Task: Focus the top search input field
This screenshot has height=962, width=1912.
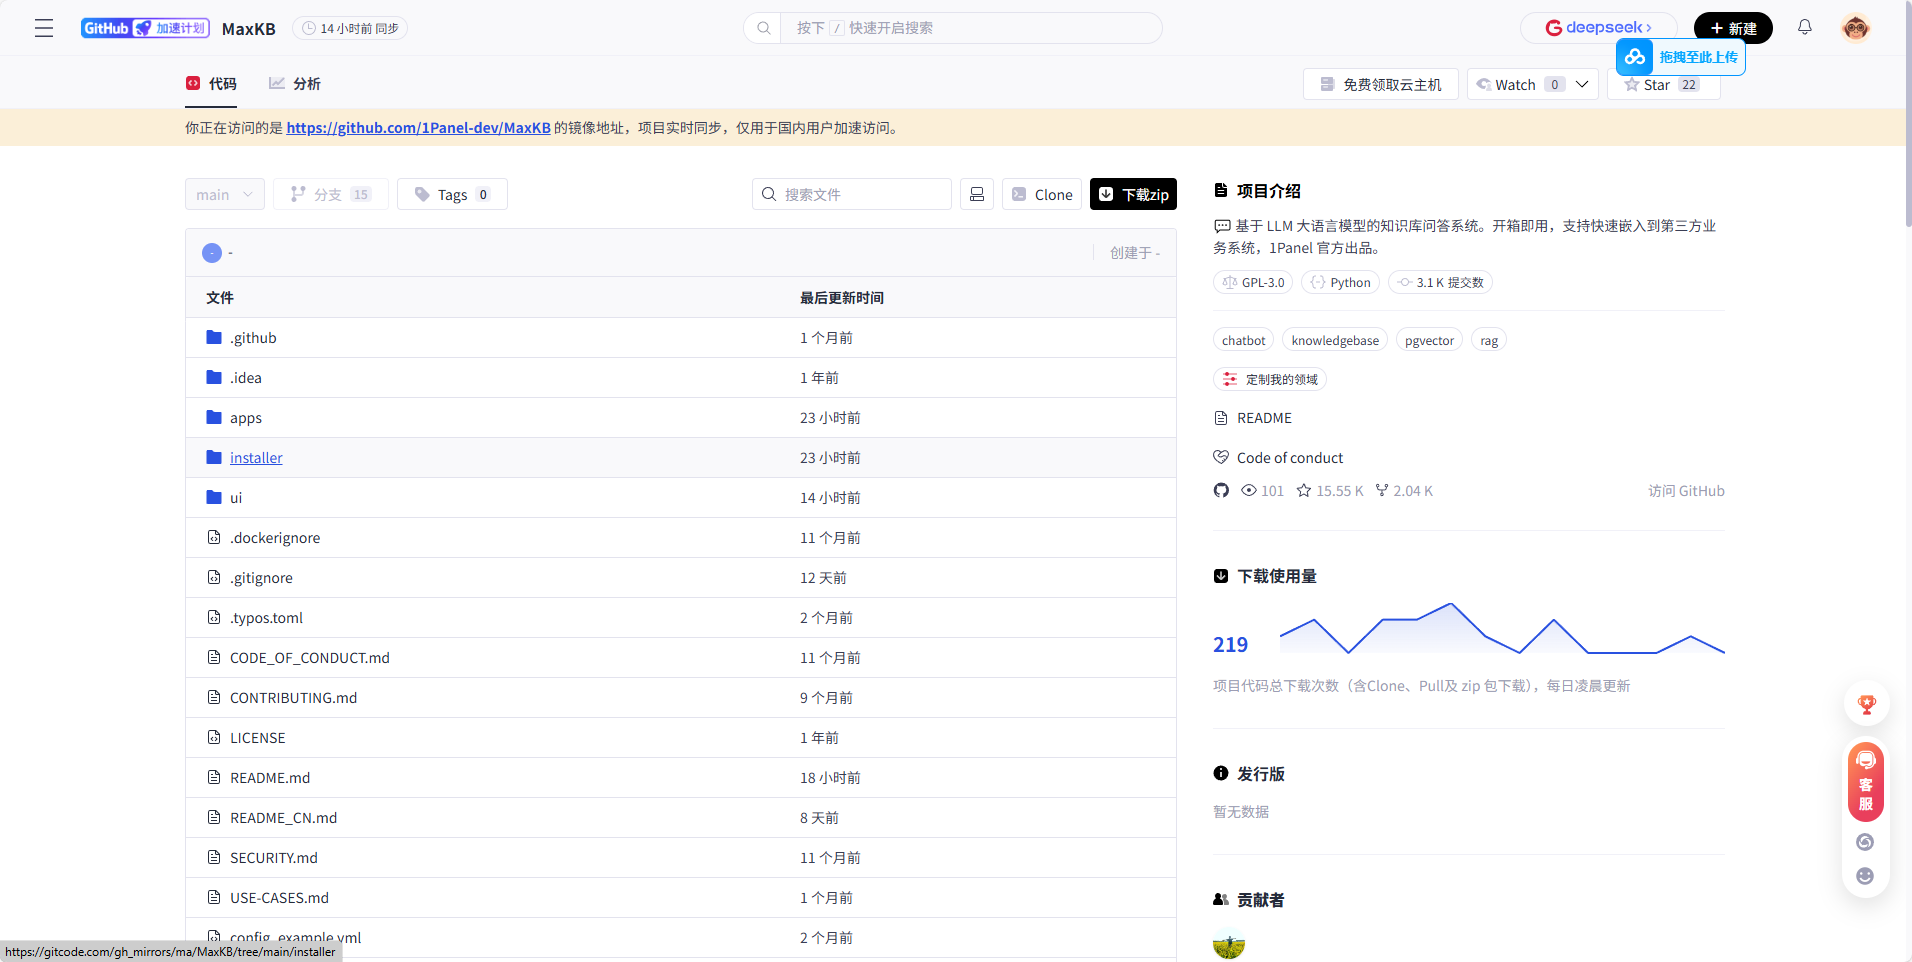Action: click(x=970, y=28)
